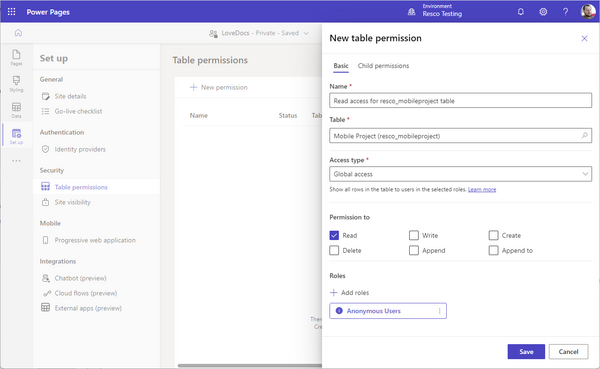The image size is (600, 369).
Task: Click the horizontal scrollbar under permissions list
Action: coord(249,366)
